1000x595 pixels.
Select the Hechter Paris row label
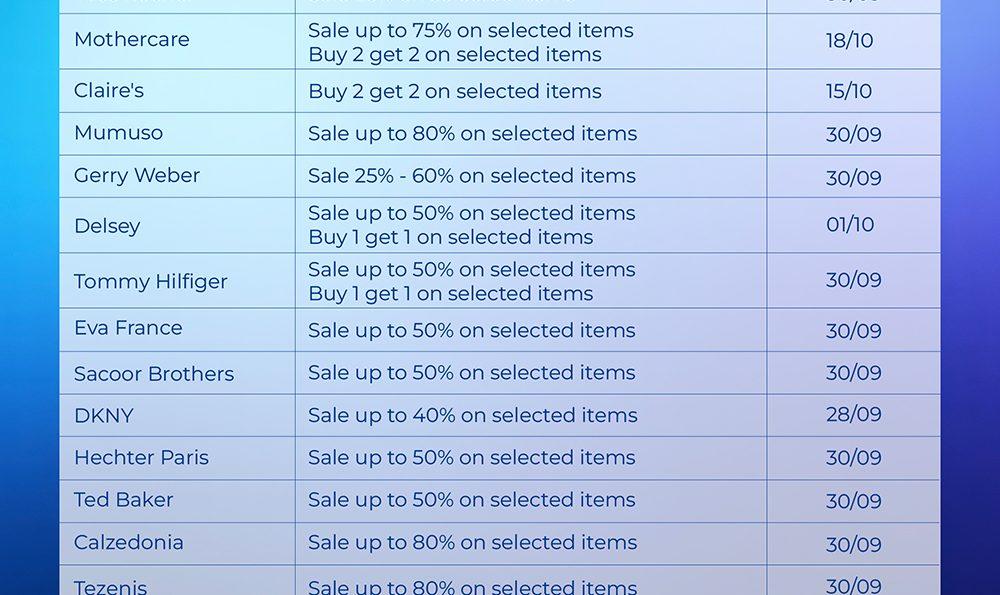141,458
